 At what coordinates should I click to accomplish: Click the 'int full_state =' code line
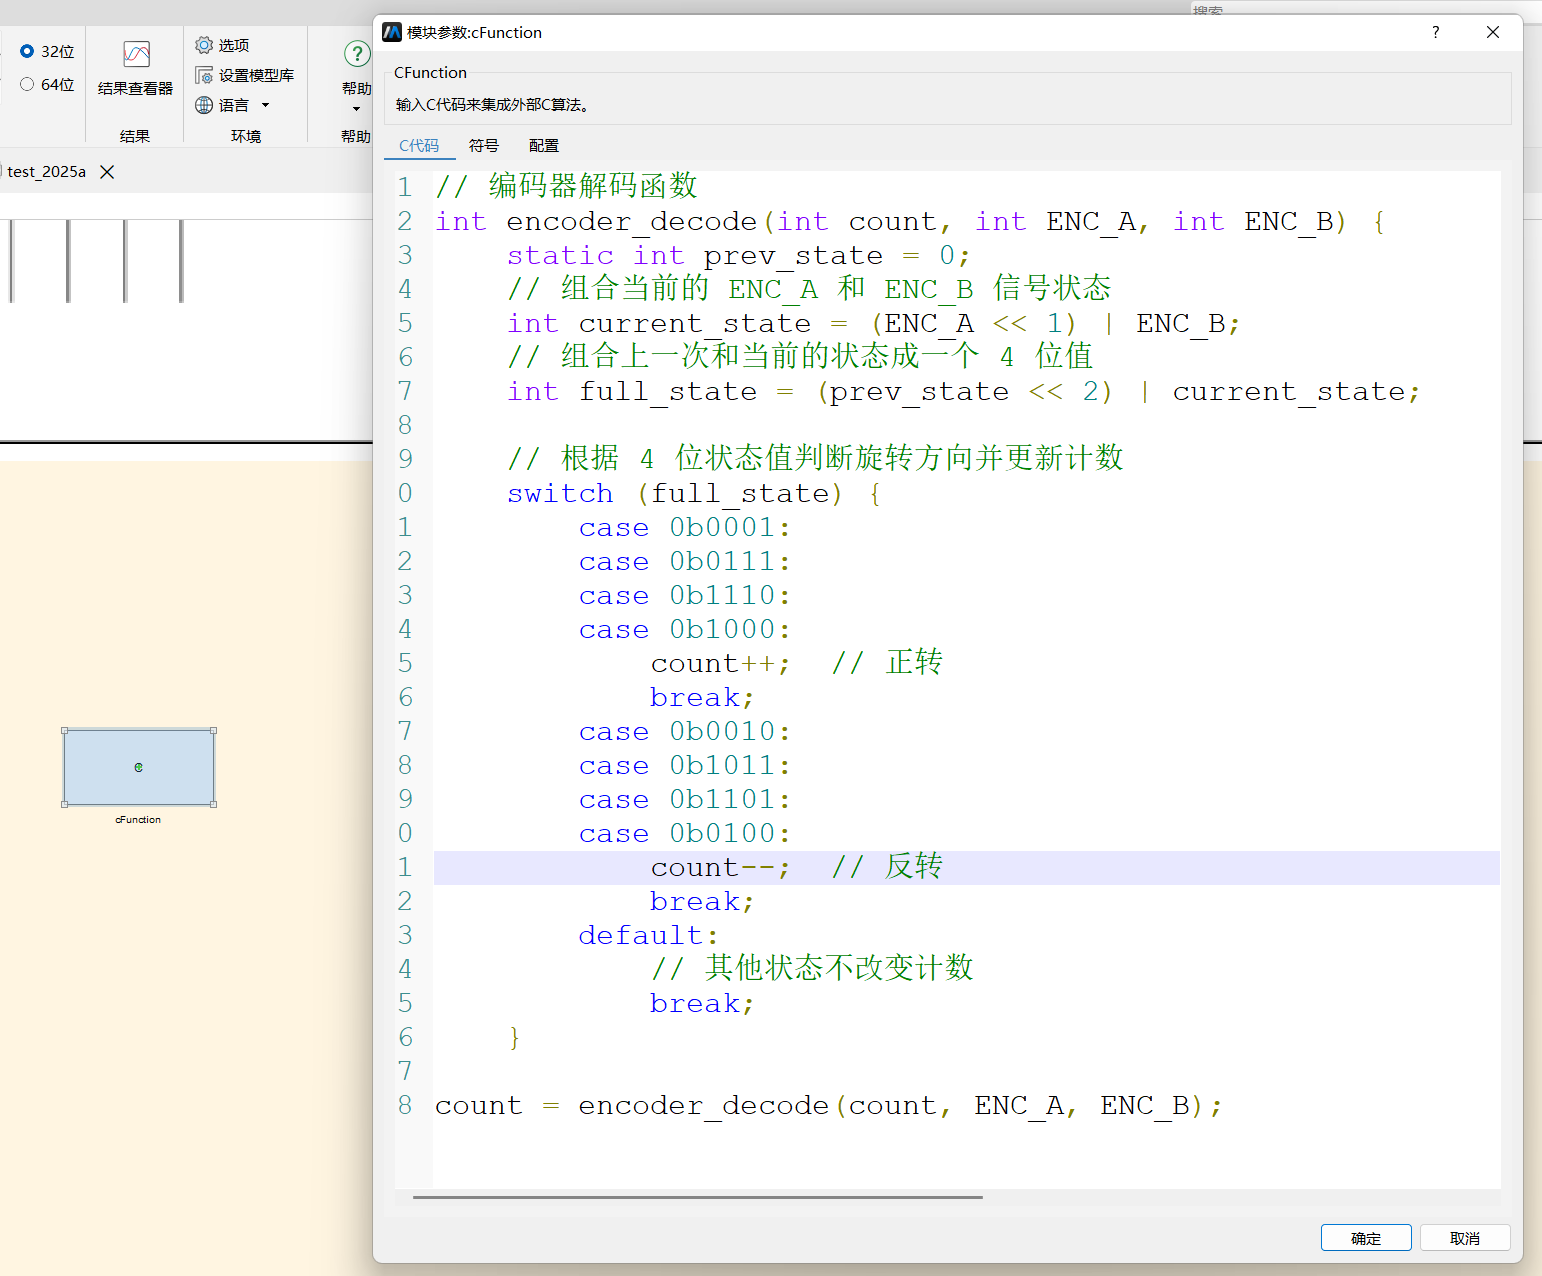click(963, 392)
